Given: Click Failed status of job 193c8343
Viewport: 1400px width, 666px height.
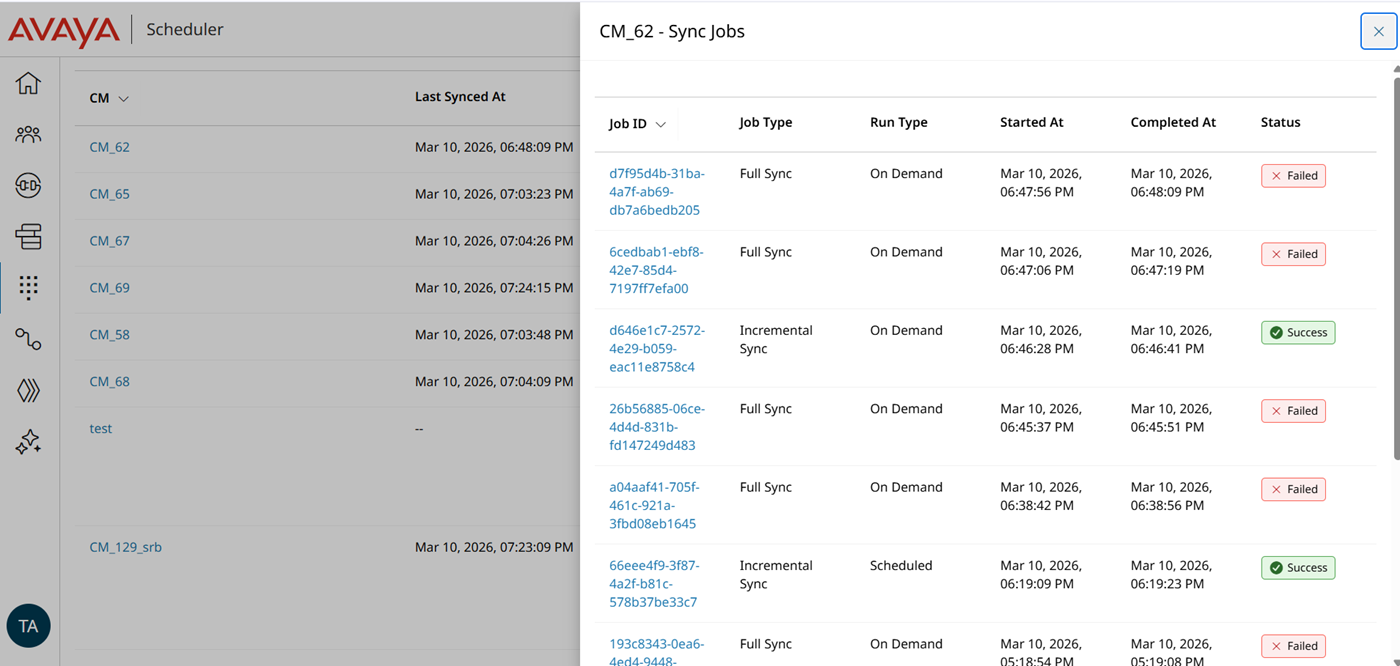Looking at the screenshot, I should (1293, 646).
